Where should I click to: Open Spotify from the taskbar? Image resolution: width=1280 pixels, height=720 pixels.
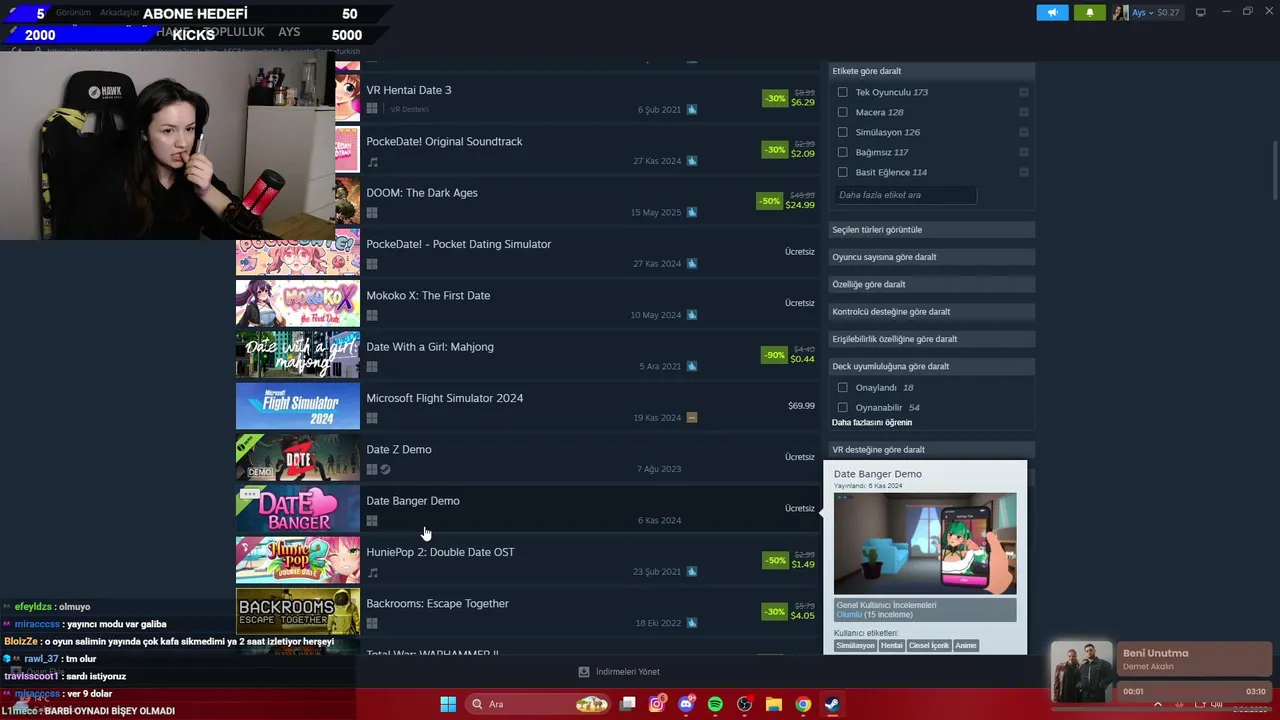[715, 704]
